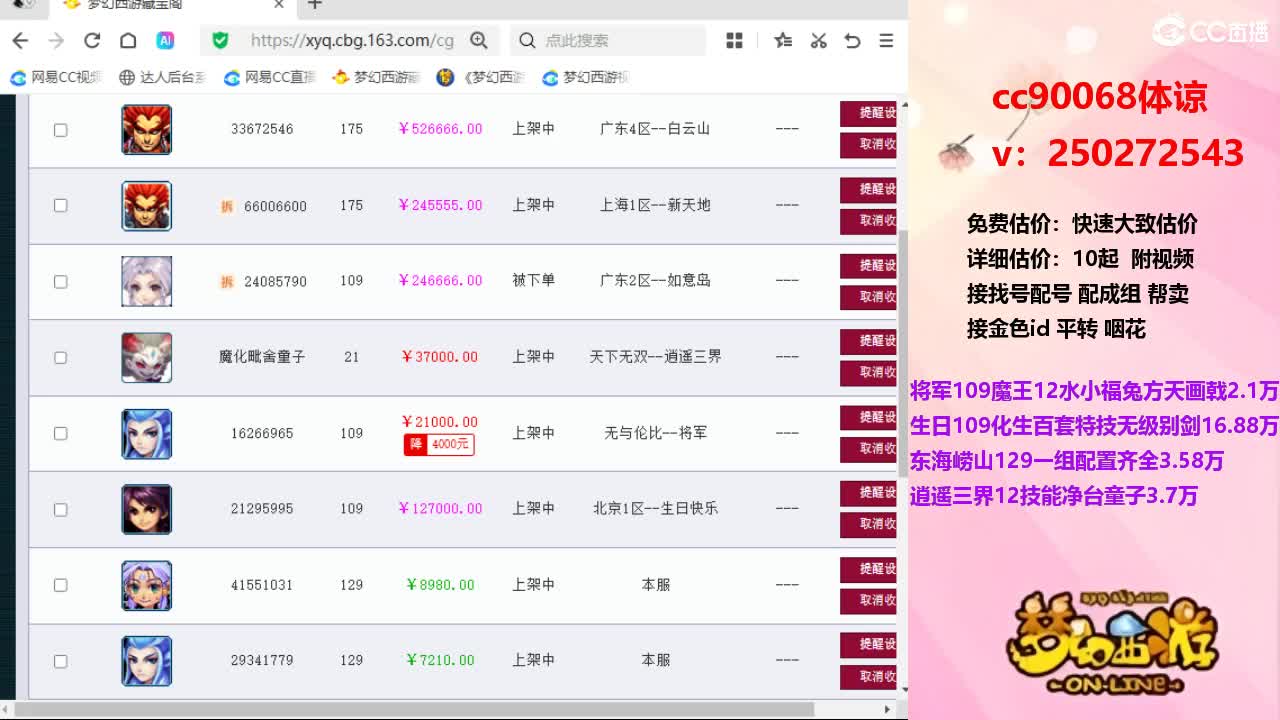Tick the checkbox for role 33672546
The image size is (1280, 720).
(60, 130)
